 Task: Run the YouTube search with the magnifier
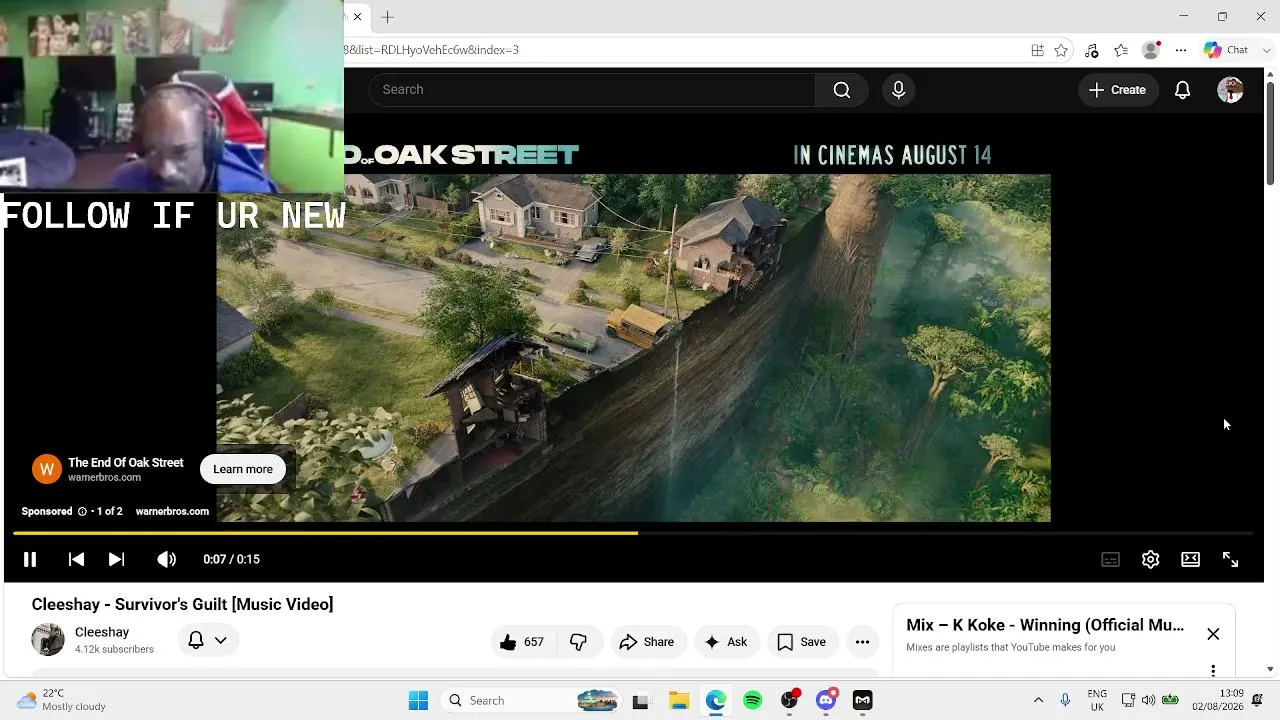(842, 90)
